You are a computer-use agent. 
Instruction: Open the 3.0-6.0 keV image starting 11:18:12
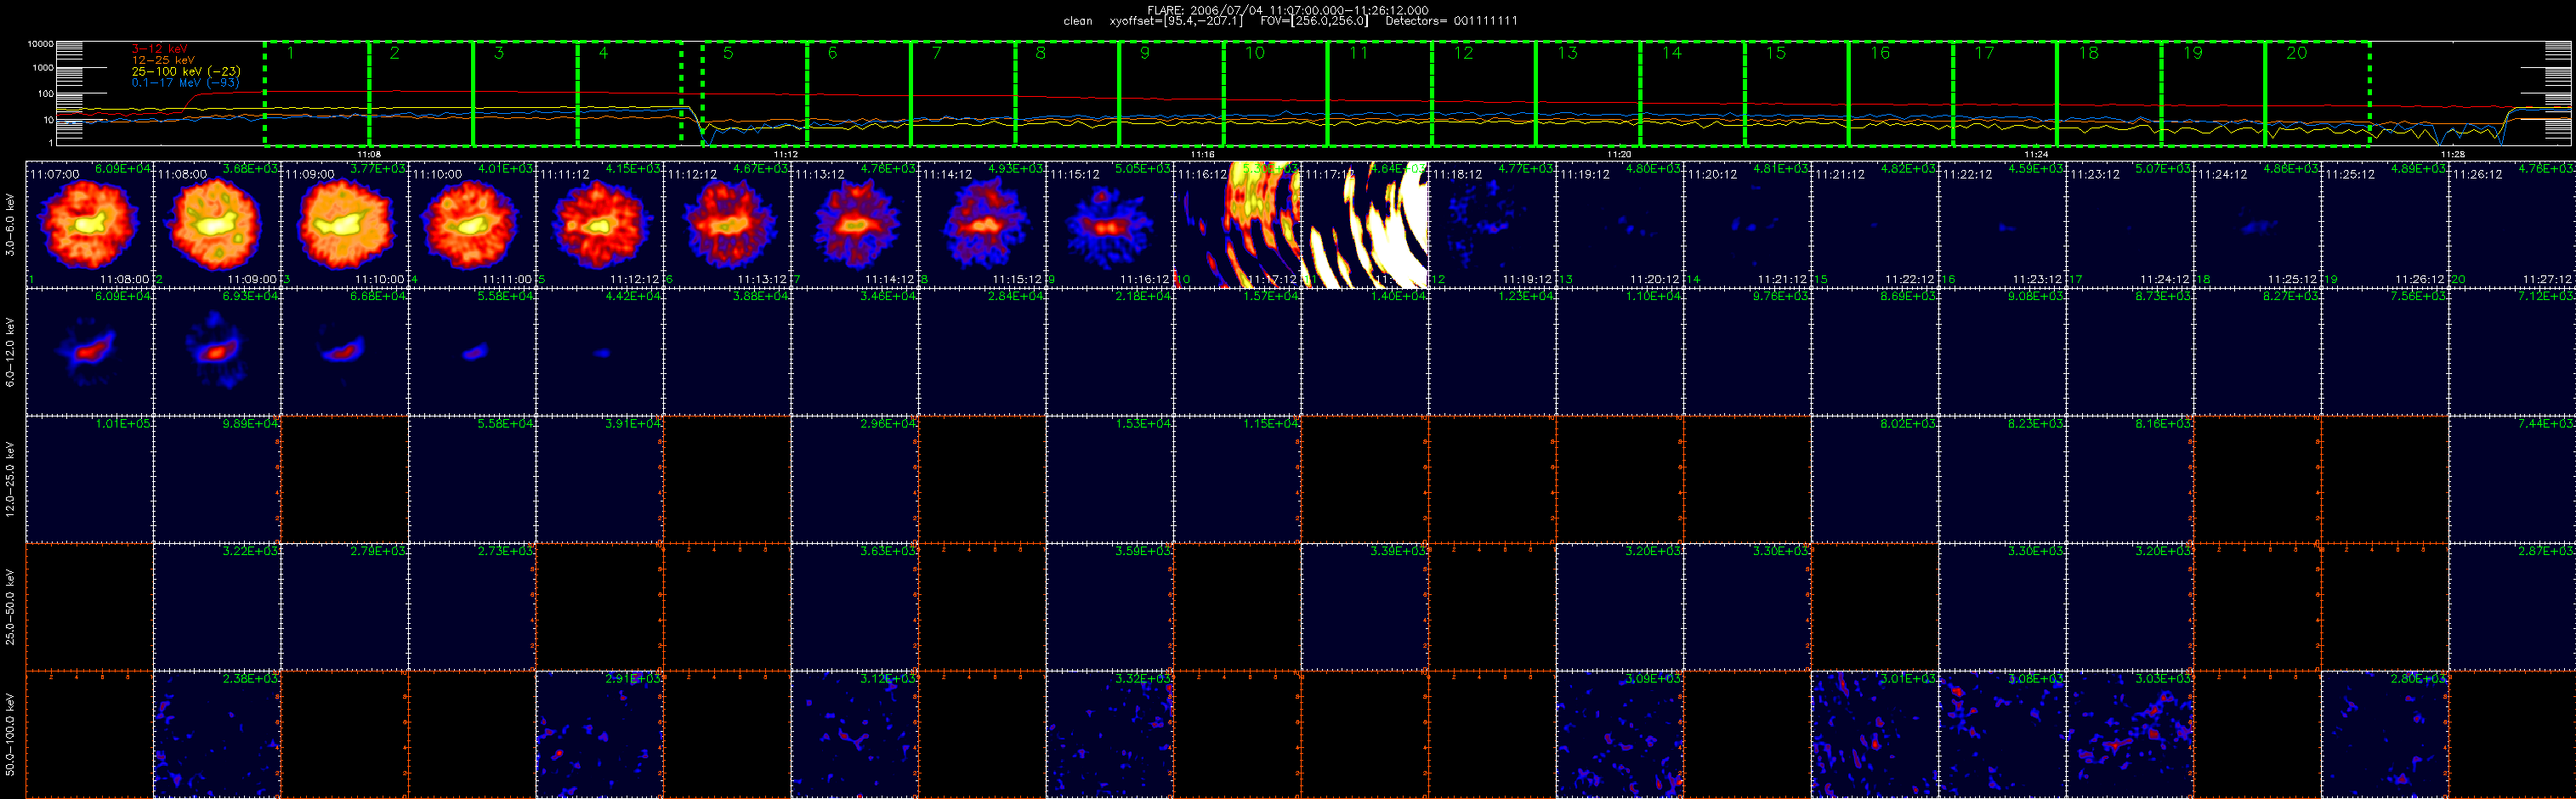[1492, 225]
